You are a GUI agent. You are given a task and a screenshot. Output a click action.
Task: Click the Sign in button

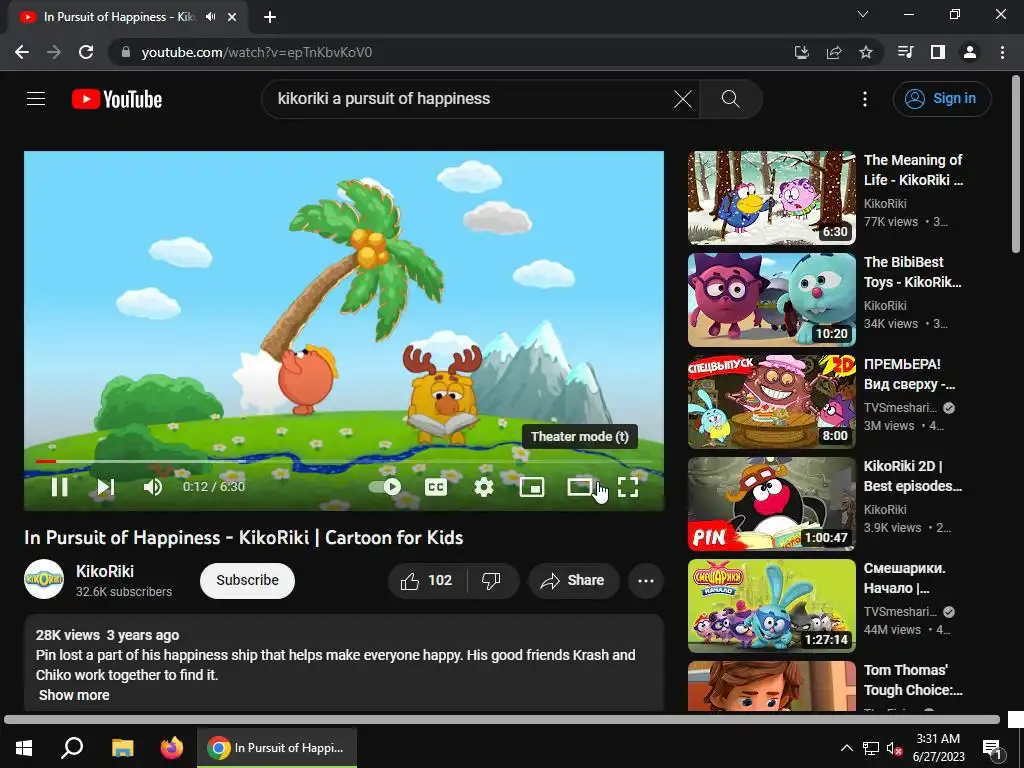tap(942, 99)
